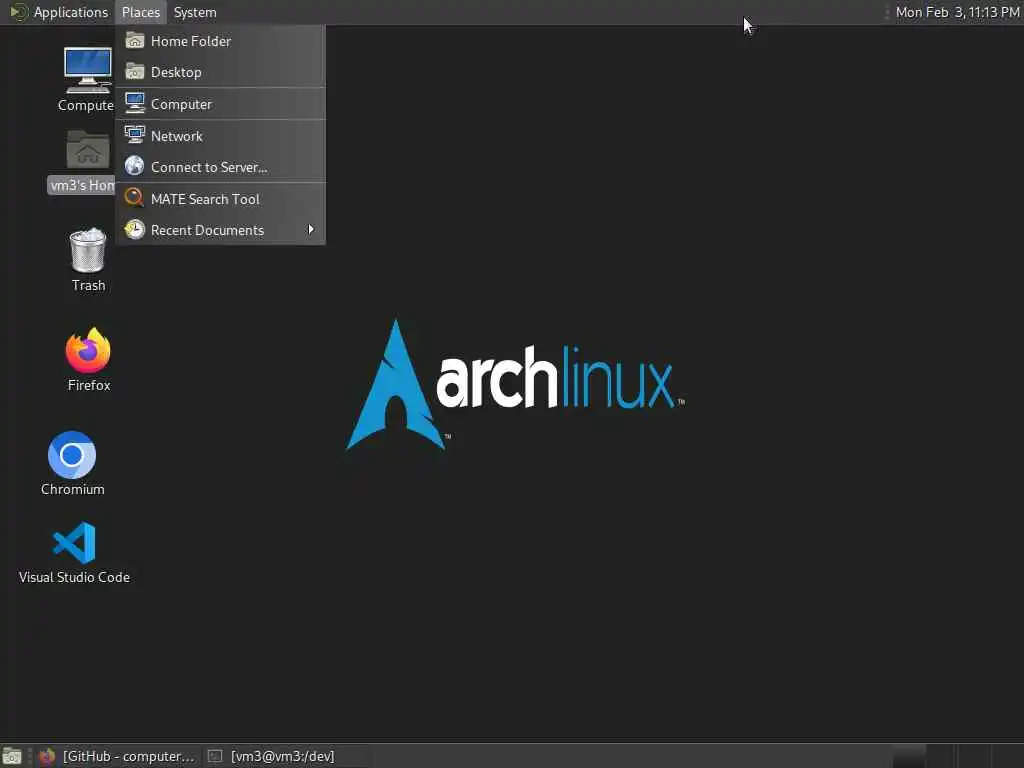Click the MATE logo icon beside Applications
The height and width of the screenshot is (768, 1024).
click(x=18, y=12)
